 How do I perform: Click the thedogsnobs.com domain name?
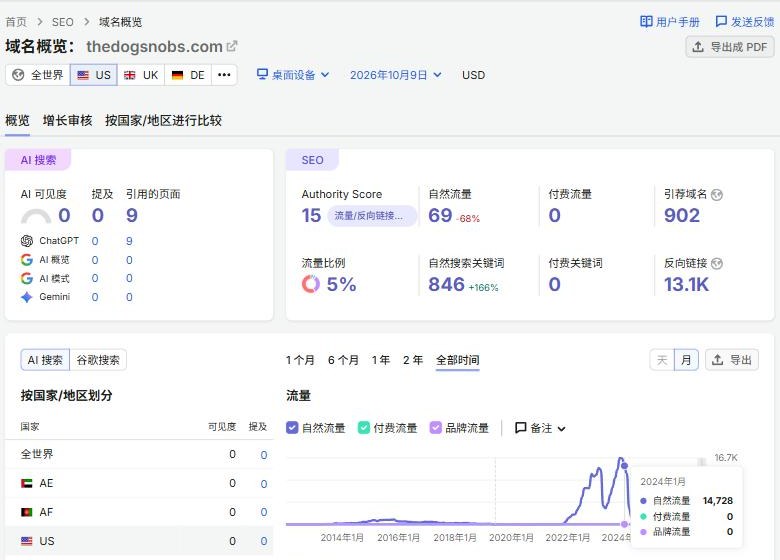click(154, 46)
